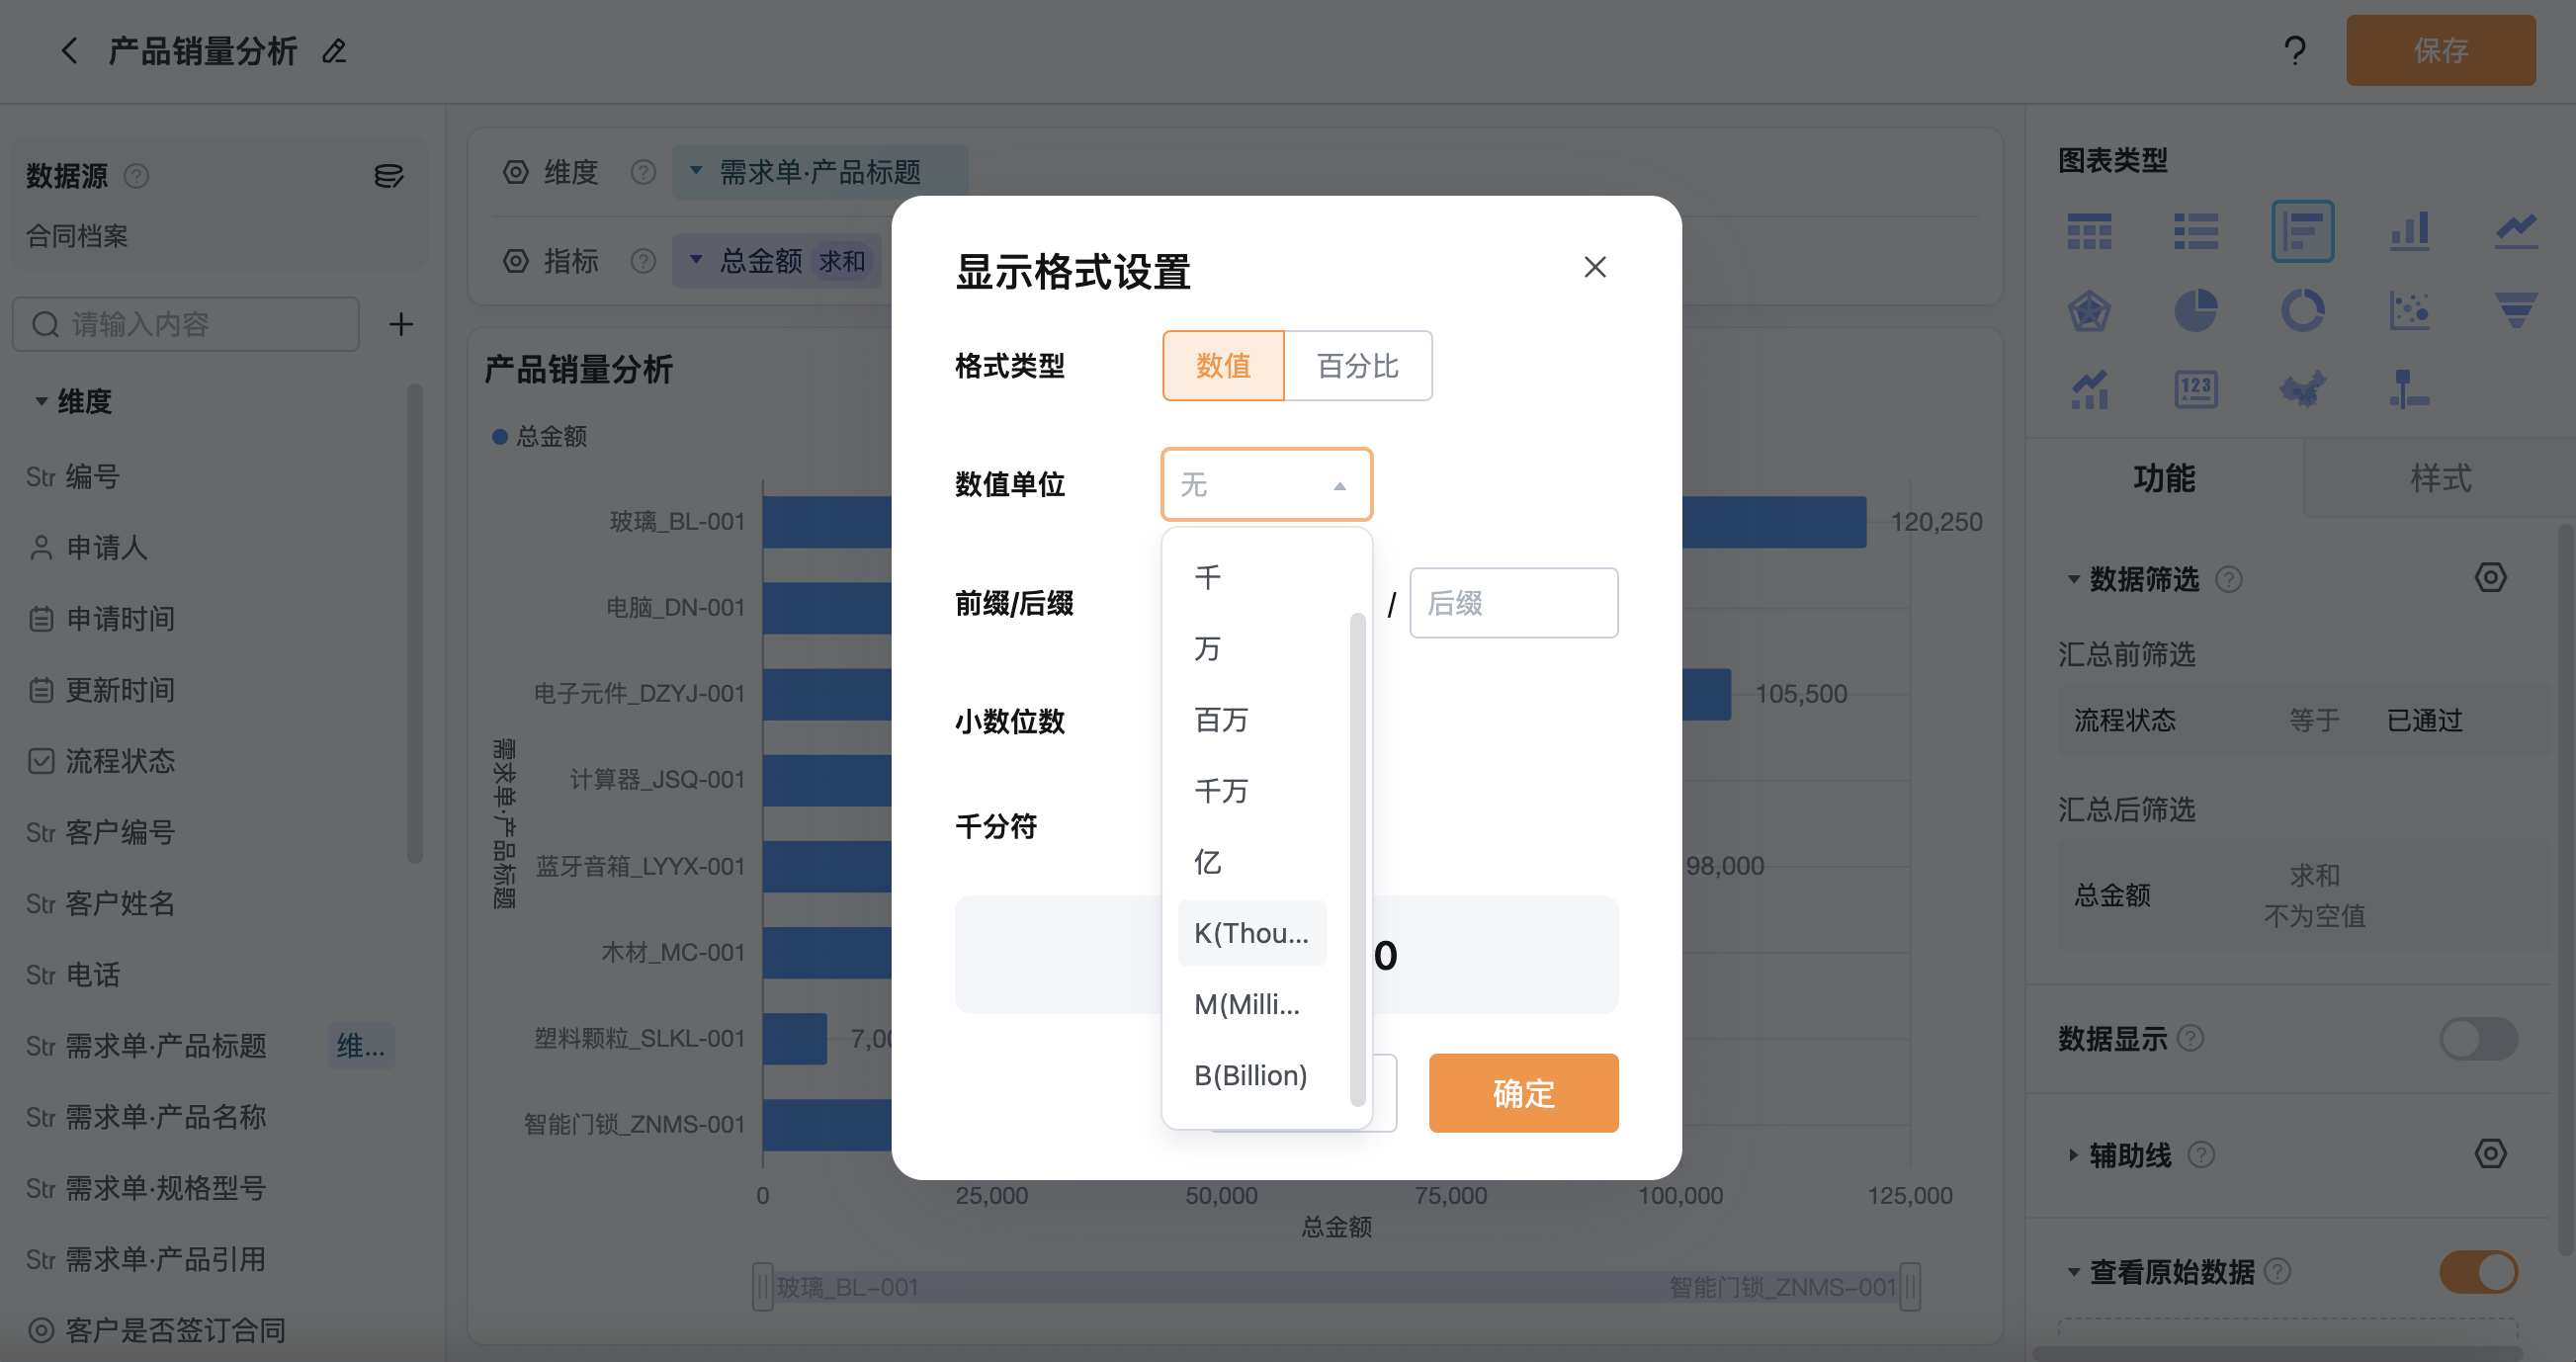The height and width of the screenshot is (1362, 2576).
Task: Click the 后缀 input field
Action: tap(1513, 603)
